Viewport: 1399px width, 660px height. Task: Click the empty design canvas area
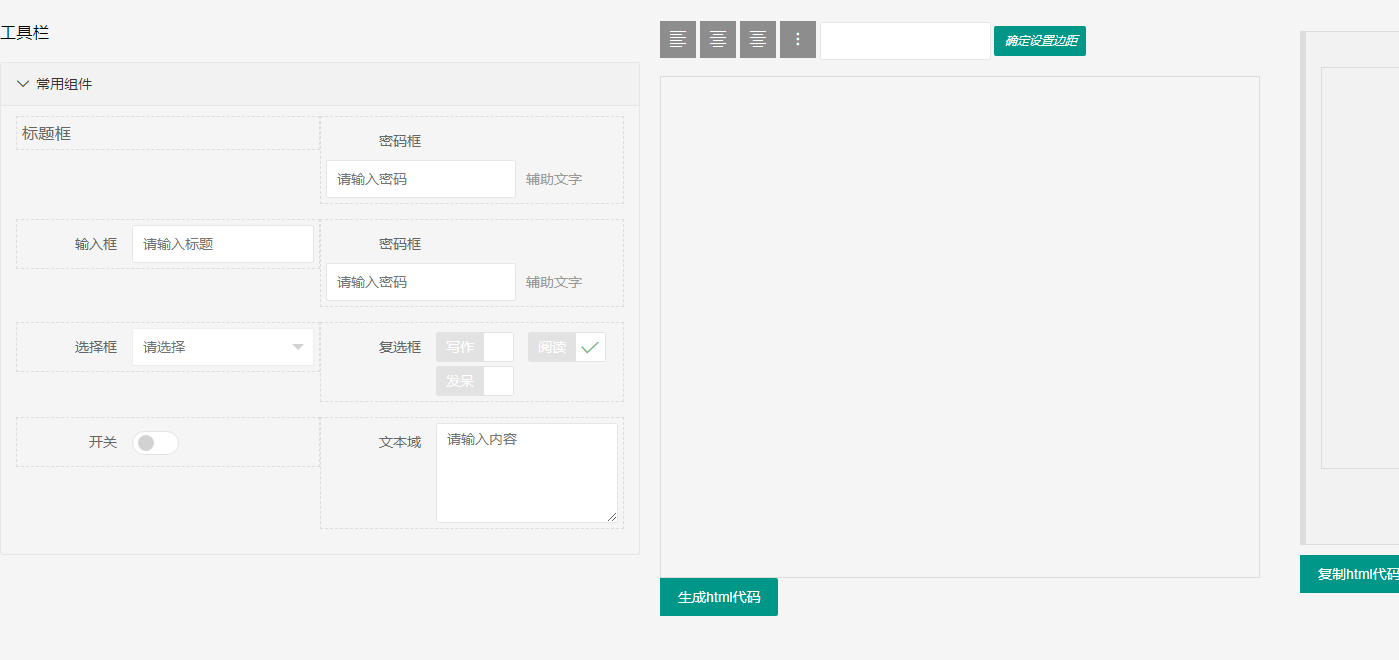coord(960,327)
